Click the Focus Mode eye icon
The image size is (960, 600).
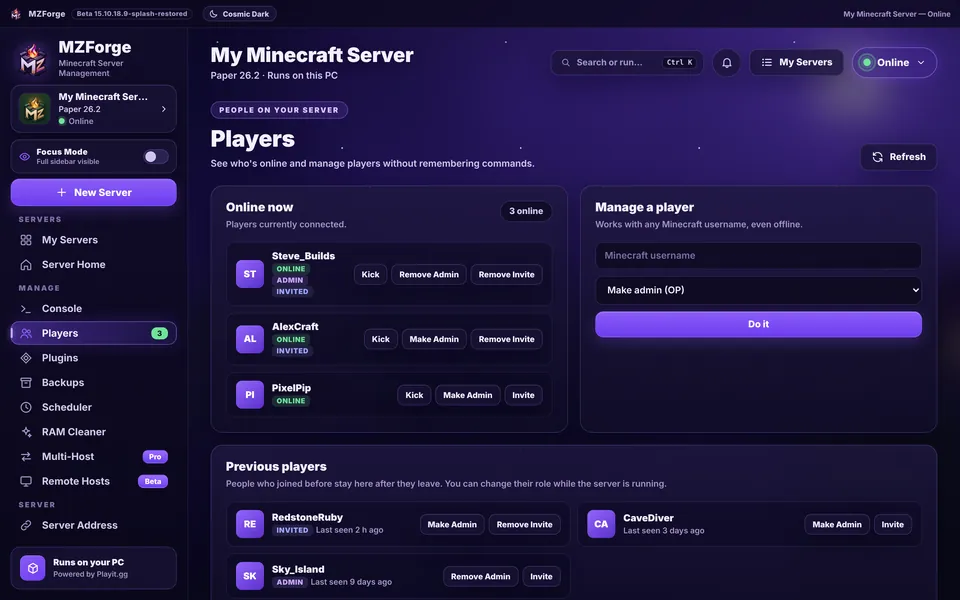pyautogui.click(x=24, y=157)
